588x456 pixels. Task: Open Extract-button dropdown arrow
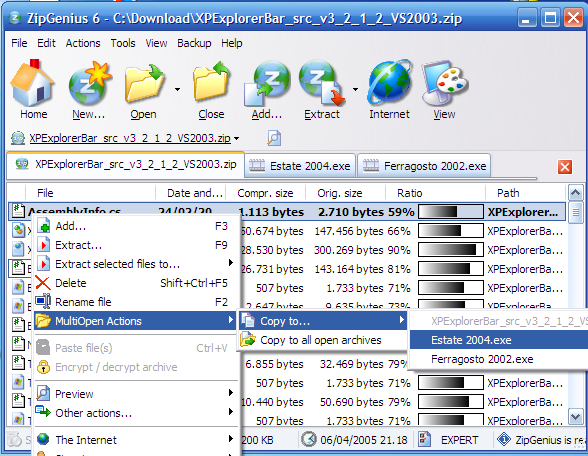pyautogui.click(x=355, y=89)
